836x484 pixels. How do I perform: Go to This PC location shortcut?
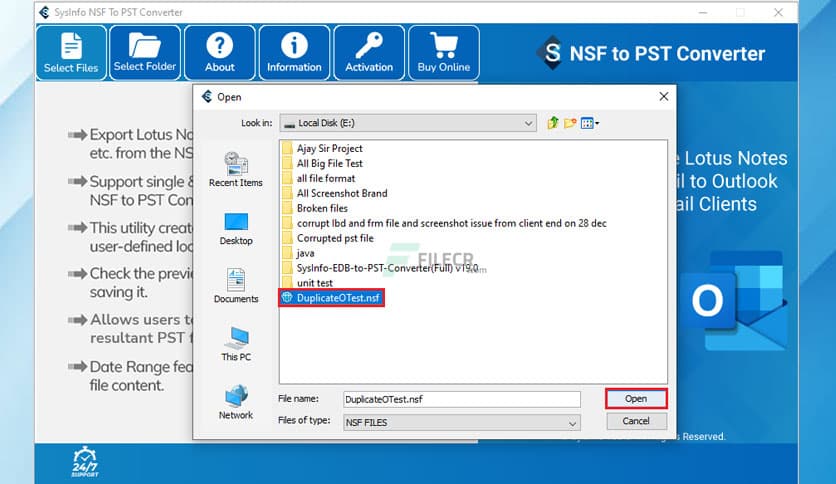pyautogui.click(x=236, y=344)
